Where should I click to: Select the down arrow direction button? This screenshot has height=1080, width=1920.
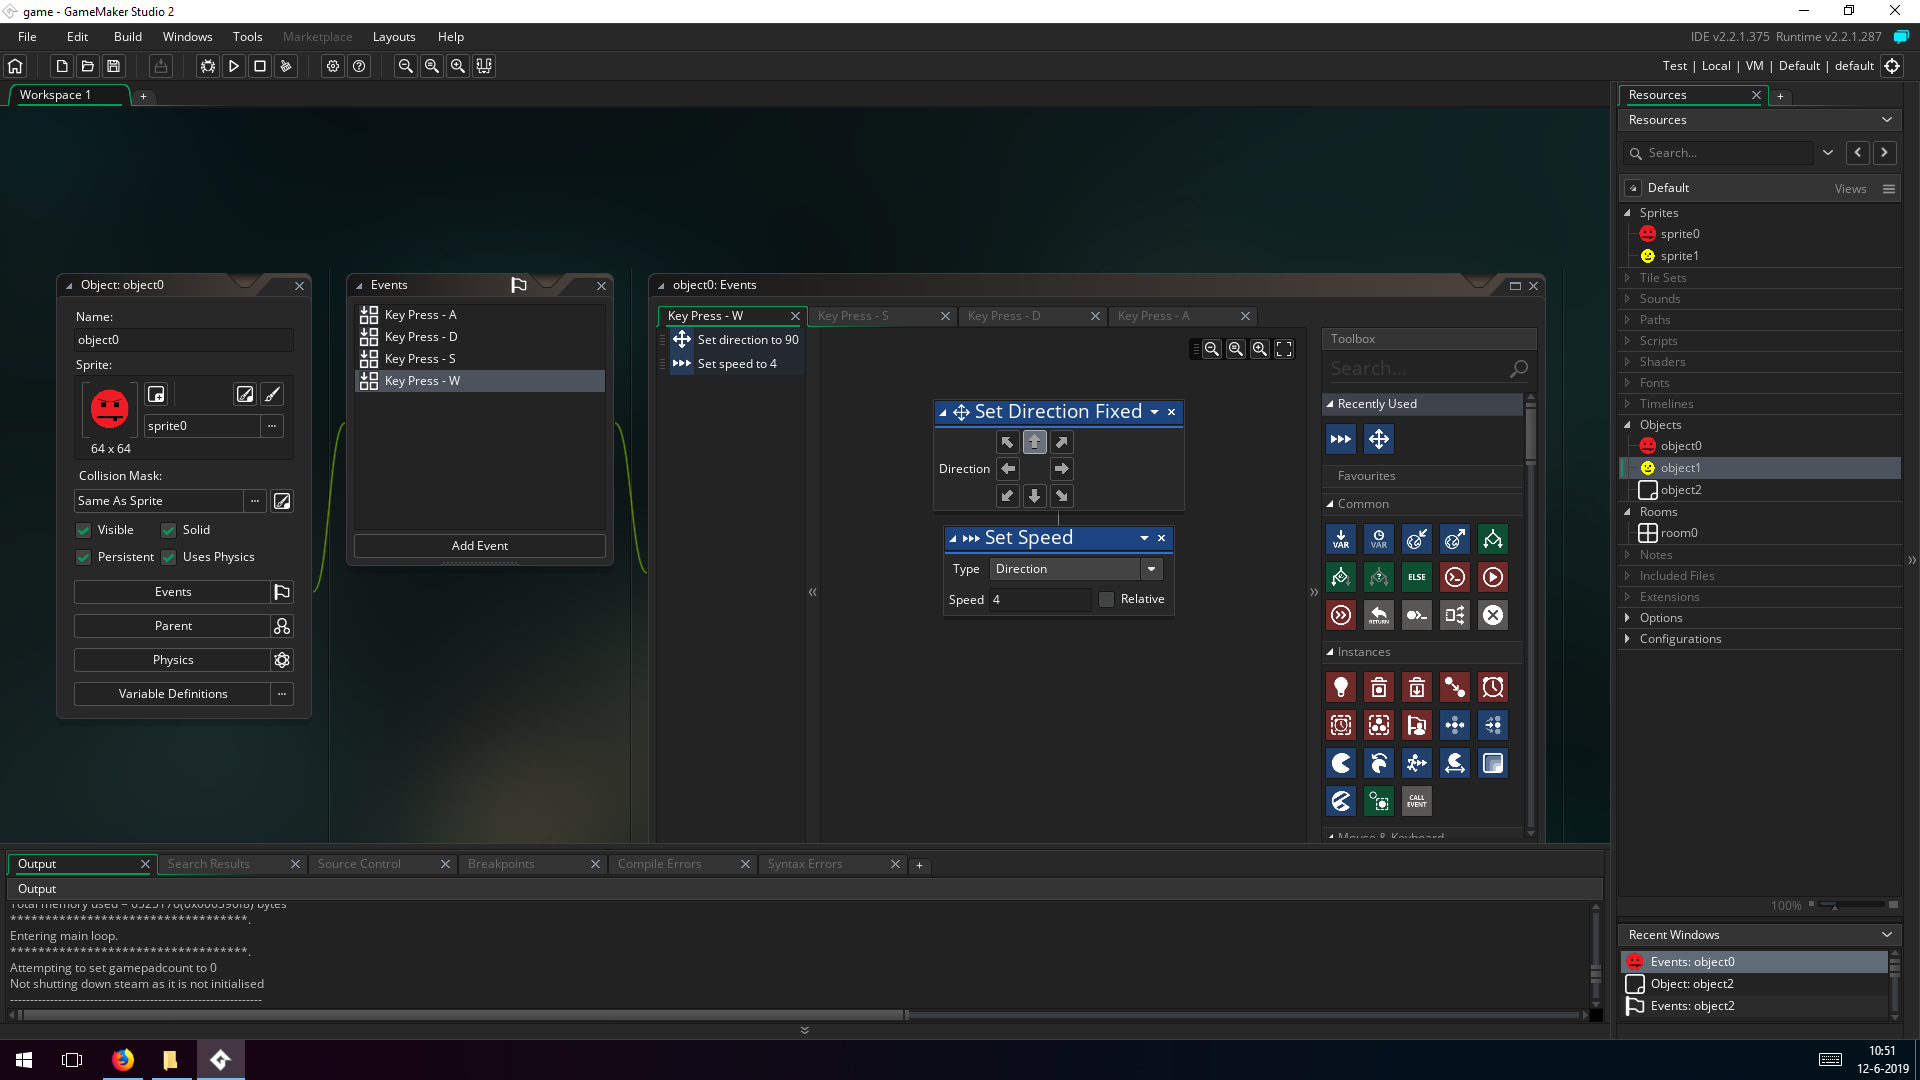(x=1034, y=496)
